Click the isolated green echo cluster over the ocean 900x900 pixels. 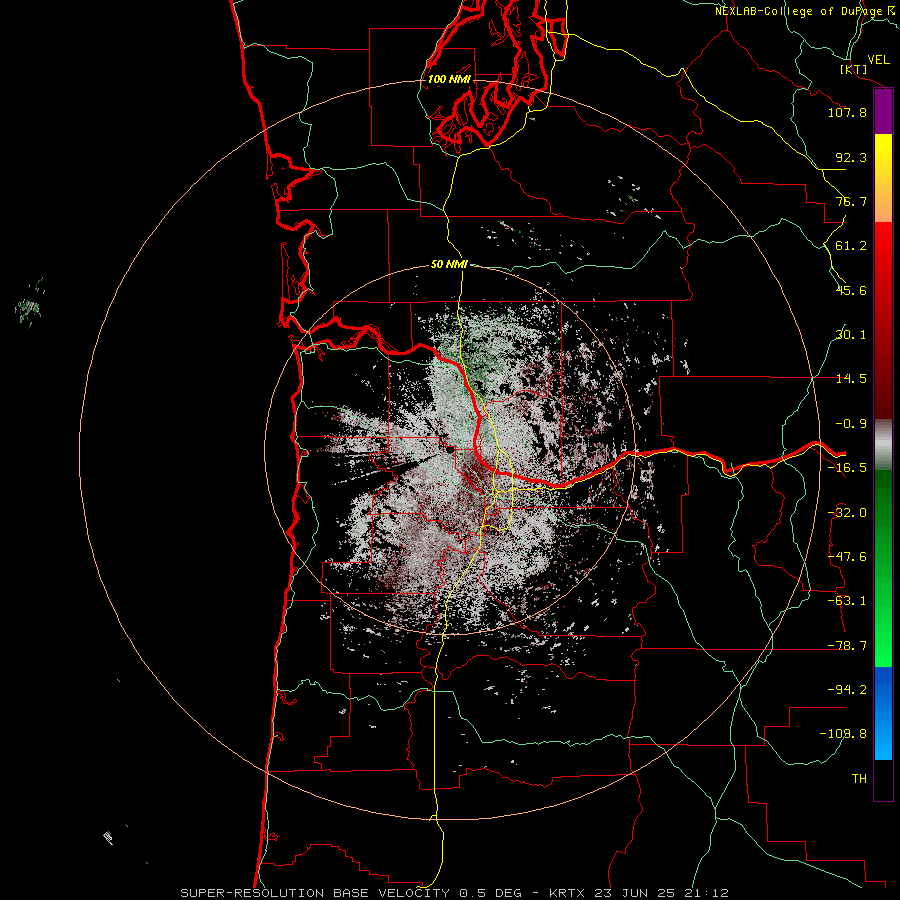(29, 304)
